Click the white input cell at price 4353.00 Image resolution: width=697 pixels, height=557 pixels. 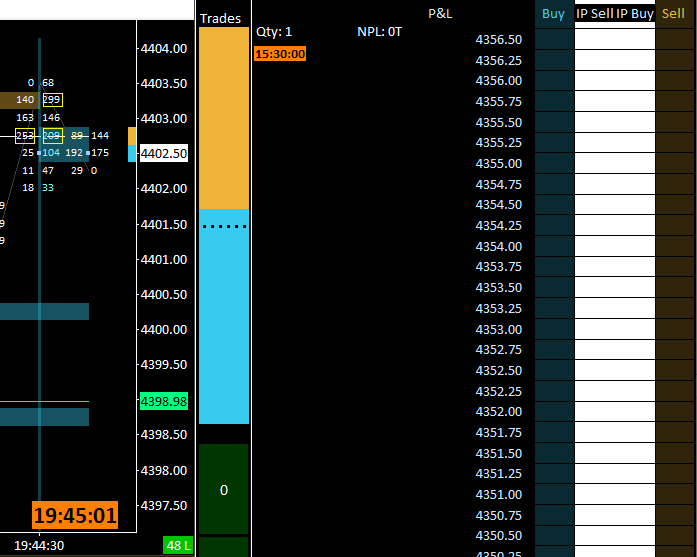coord(615,329)
